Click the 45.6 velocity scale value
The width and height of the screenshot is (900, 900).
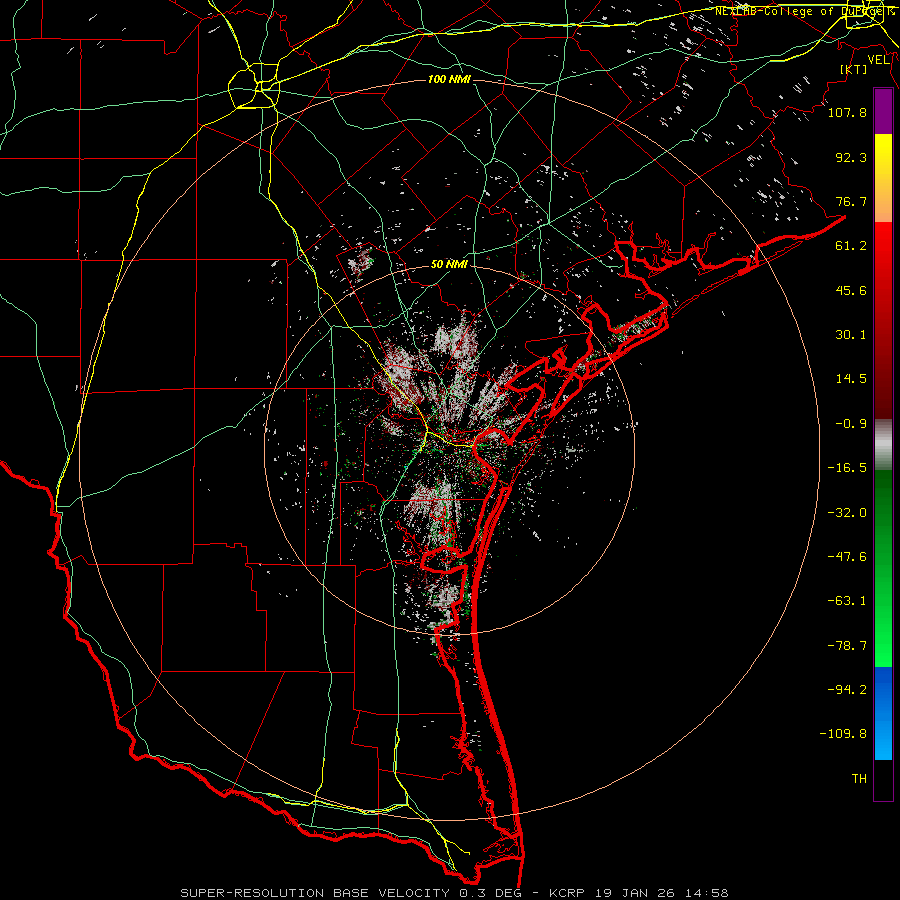pyautogui.click(x=851, y=290)
